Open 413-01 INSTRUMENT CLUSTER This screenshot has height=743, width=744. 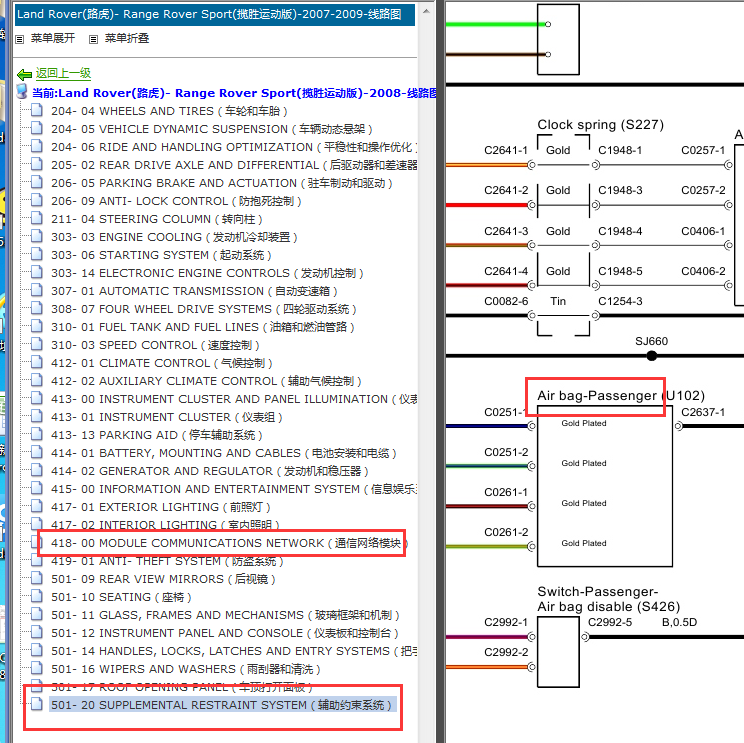coord(167,418)
